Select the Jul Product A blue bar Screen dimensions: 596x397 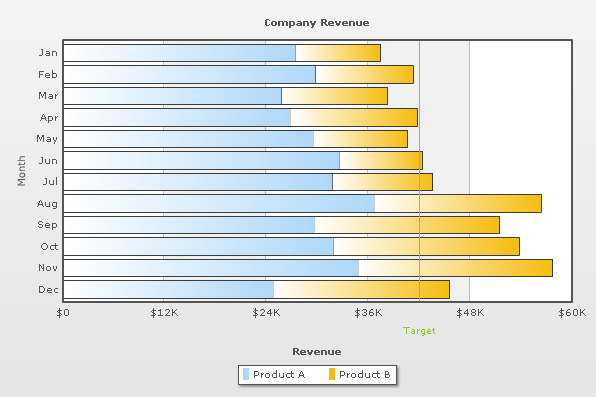pos(198,182)
